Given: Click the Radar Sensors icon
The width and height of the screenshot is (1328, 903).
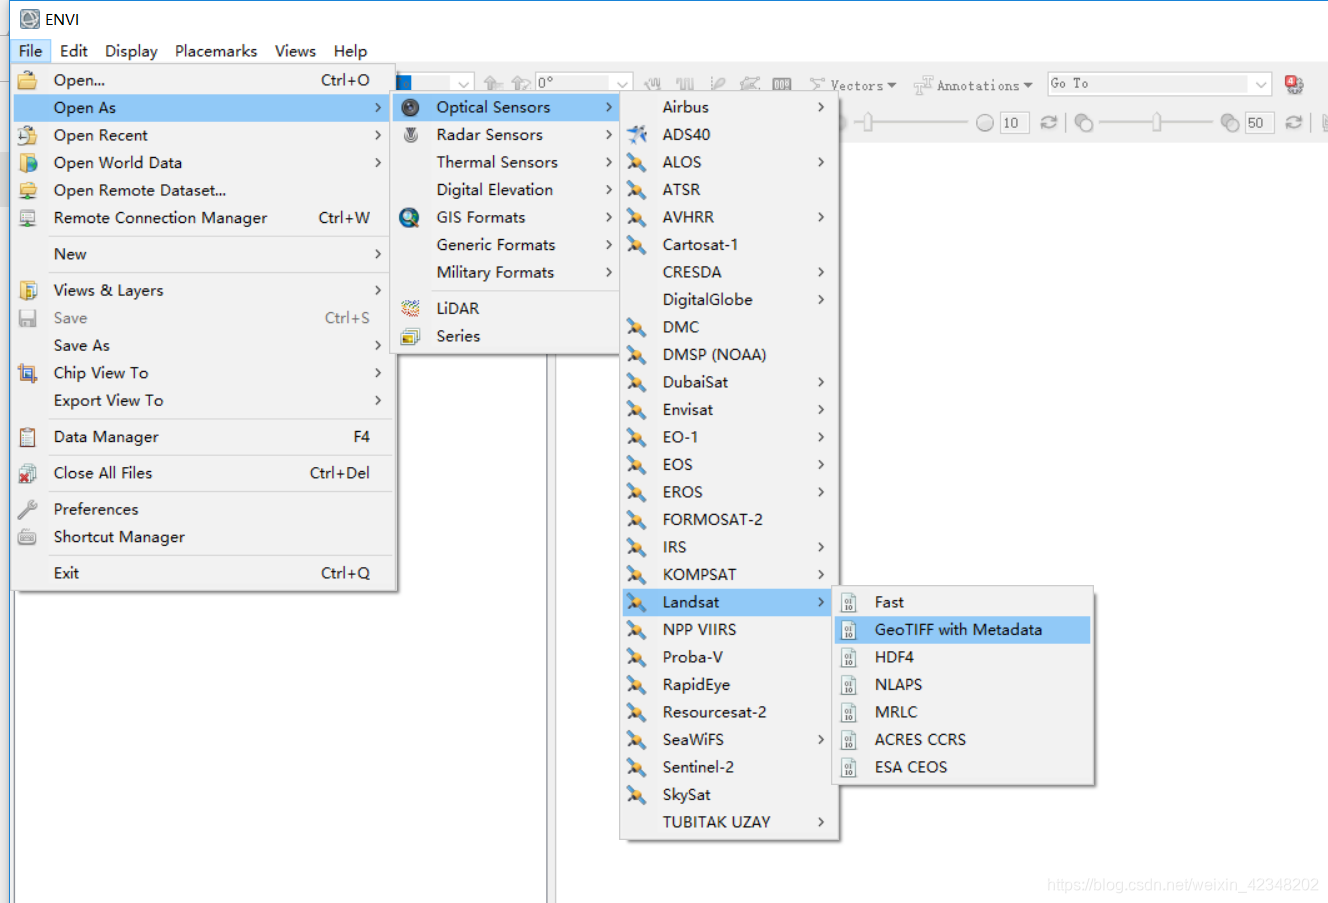Looking at the screenshot, I should (410, 134).
